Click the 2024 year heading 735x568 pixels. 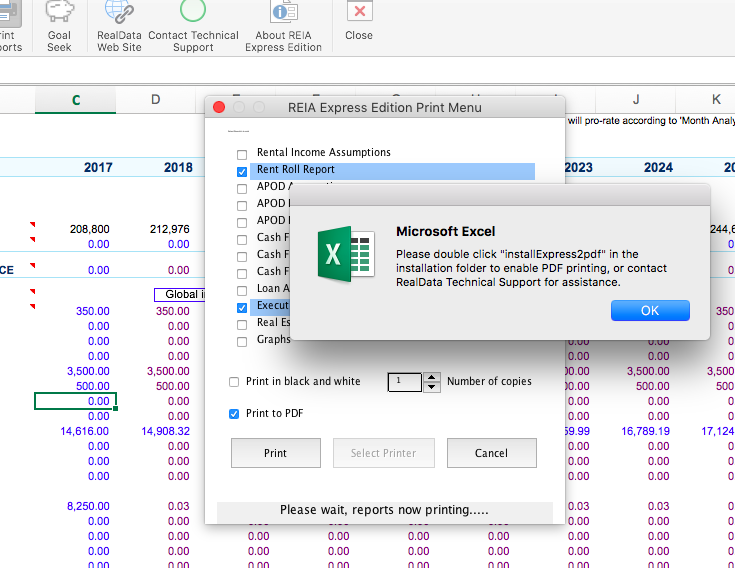[658, 167]
